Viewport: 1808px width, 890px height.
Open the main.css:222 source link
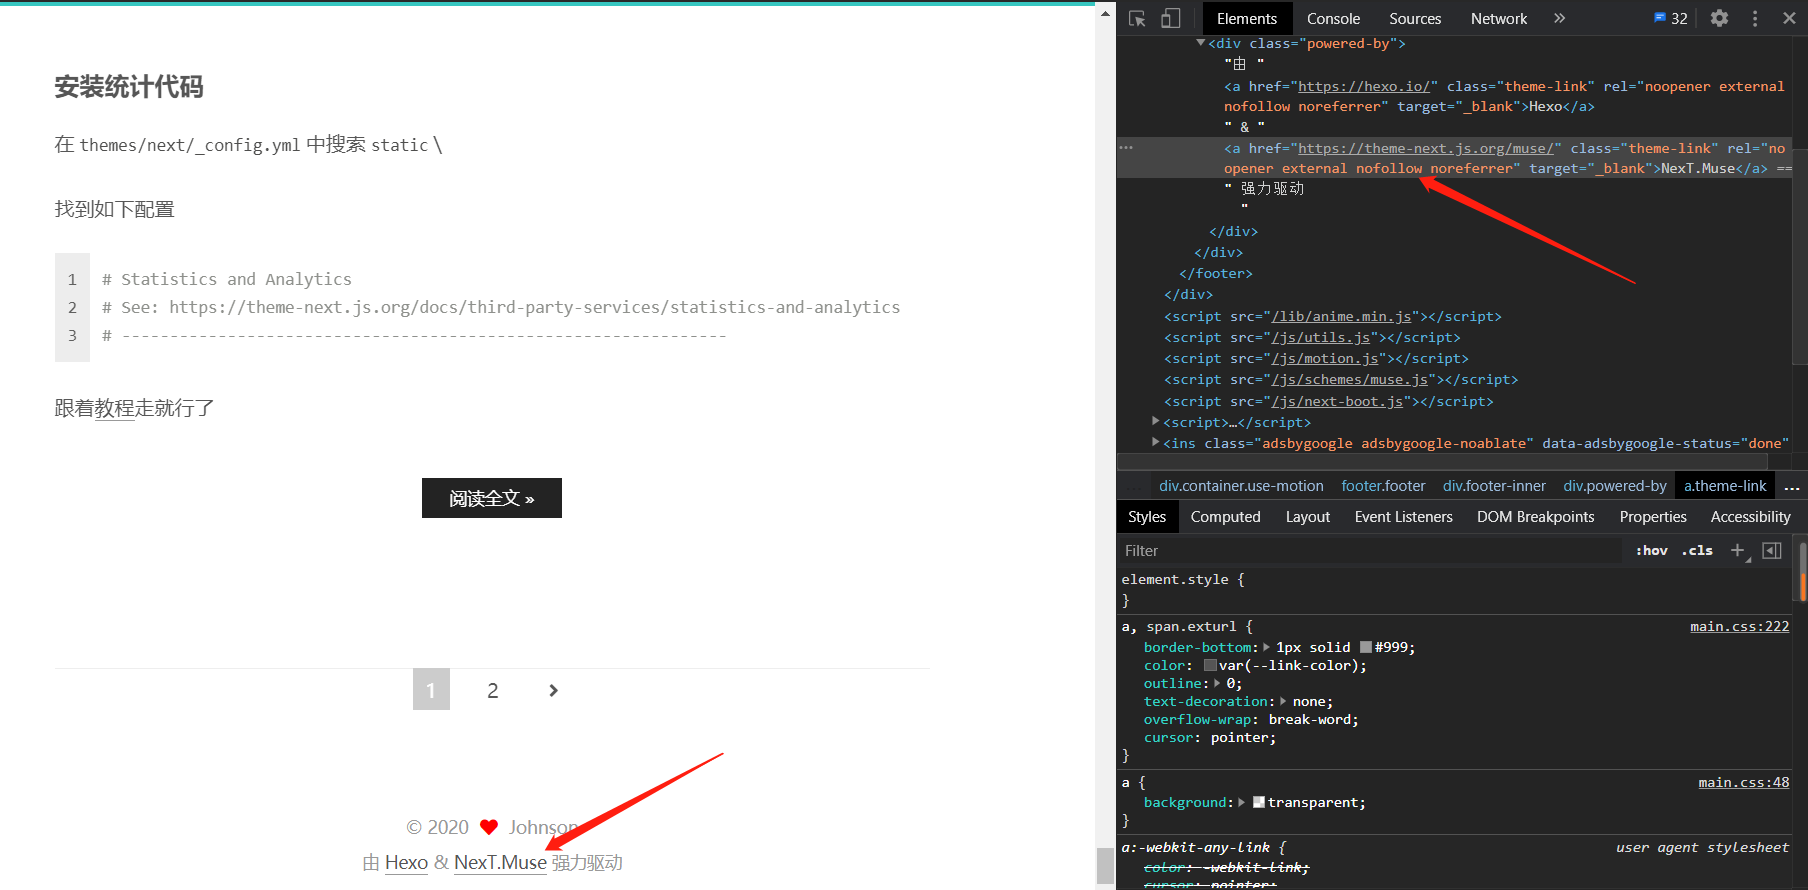[x=1739, y=626]
